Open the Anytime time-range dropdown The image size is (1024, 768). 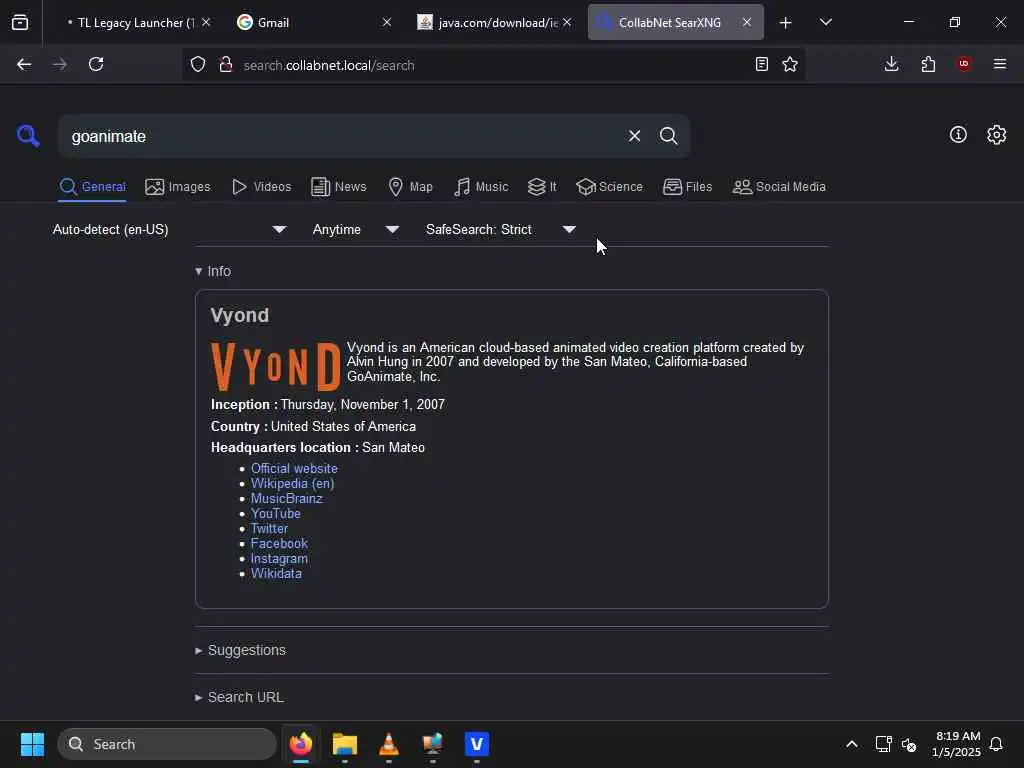(x=355, y=229)
